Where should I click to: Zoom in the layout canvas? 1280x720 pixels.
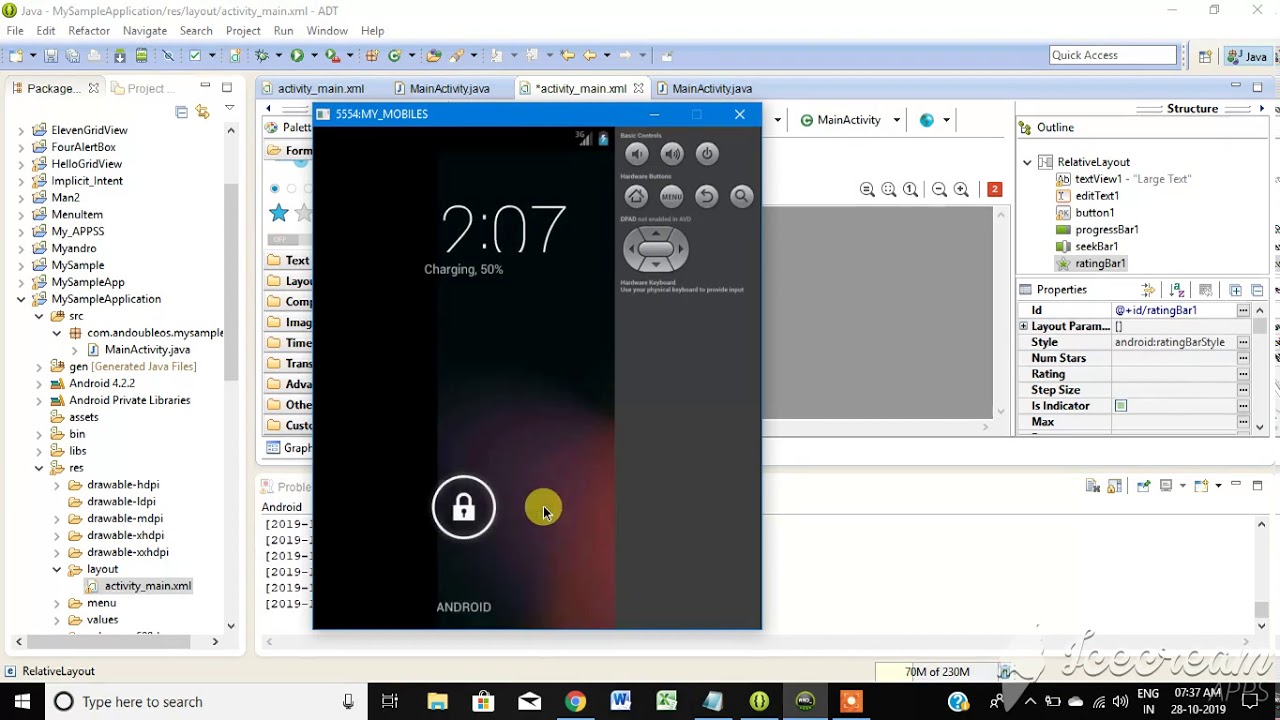tap(961, 189)
